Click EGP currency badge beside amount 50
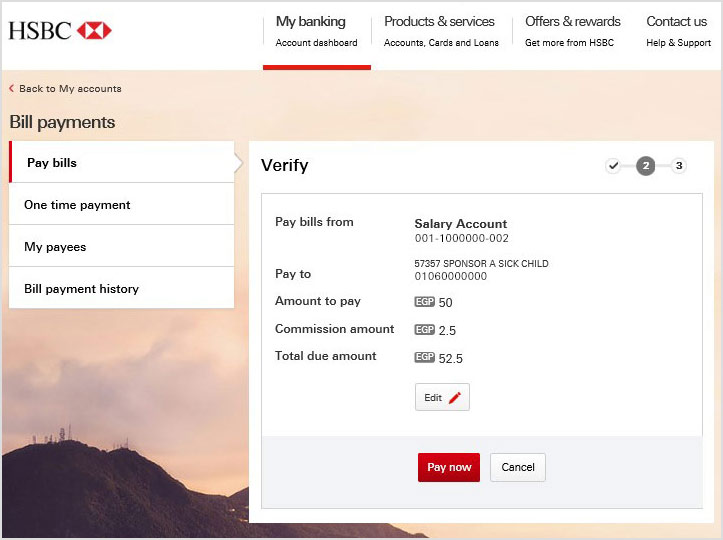This screenshot has width=723, height=540. [x=424, y=302]
